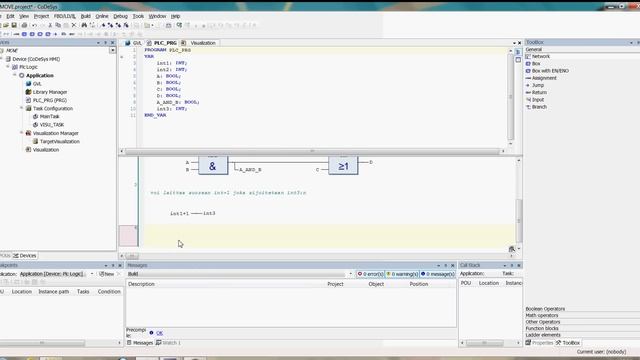Copy the selection with the toolbar copy icon
Image resolution: width=640 pixels, height=360 pixels.
[58, 25]
